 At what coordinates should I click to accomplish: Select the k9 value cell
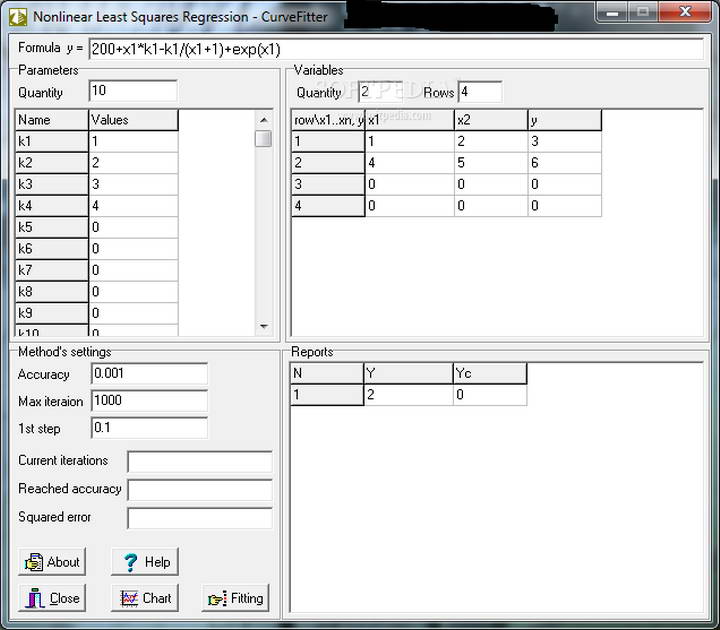pyautogui.click(x=133, y=313)
